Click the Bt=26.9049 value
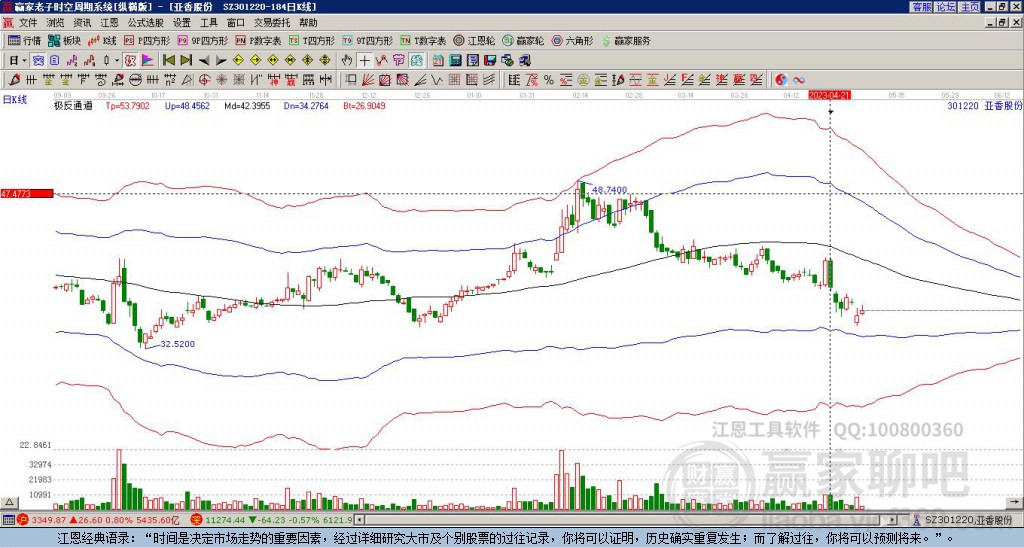Screen dimensions: 1024x548 coord(364,105)
